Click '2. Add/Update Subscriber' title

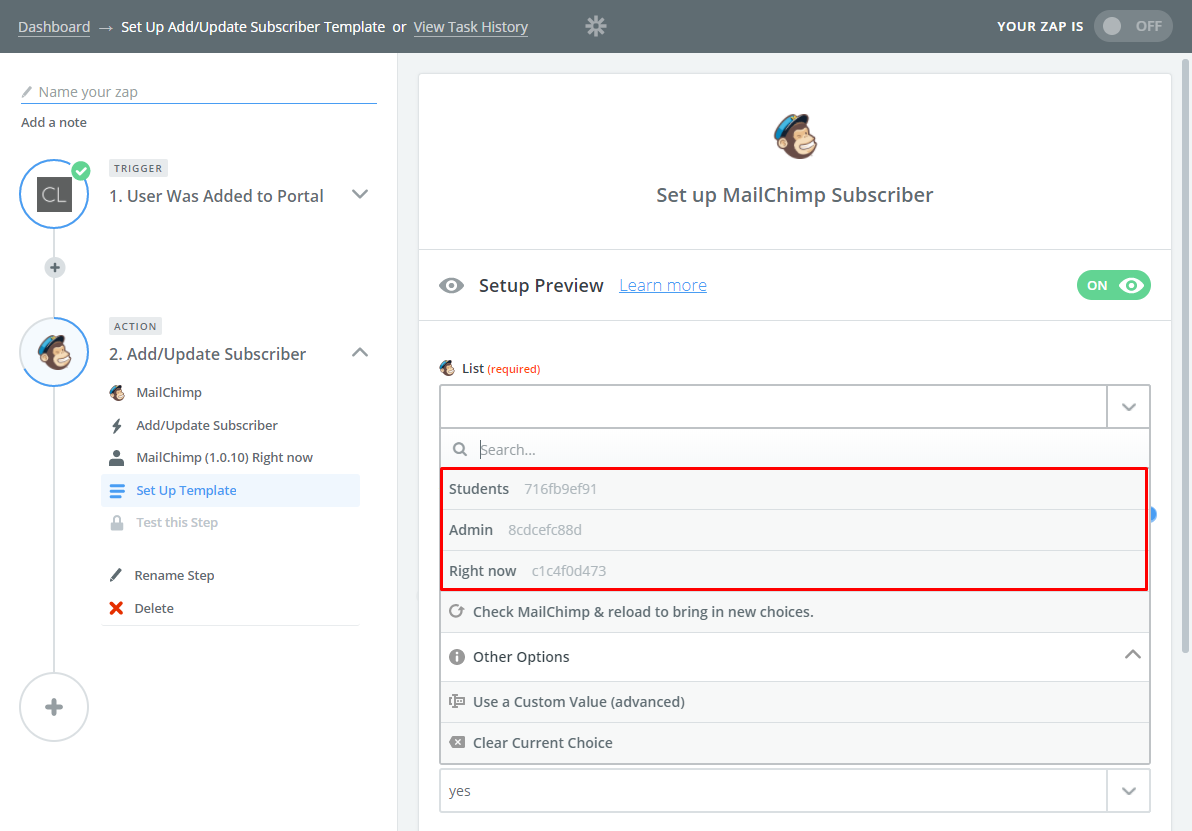coord(208,354)
